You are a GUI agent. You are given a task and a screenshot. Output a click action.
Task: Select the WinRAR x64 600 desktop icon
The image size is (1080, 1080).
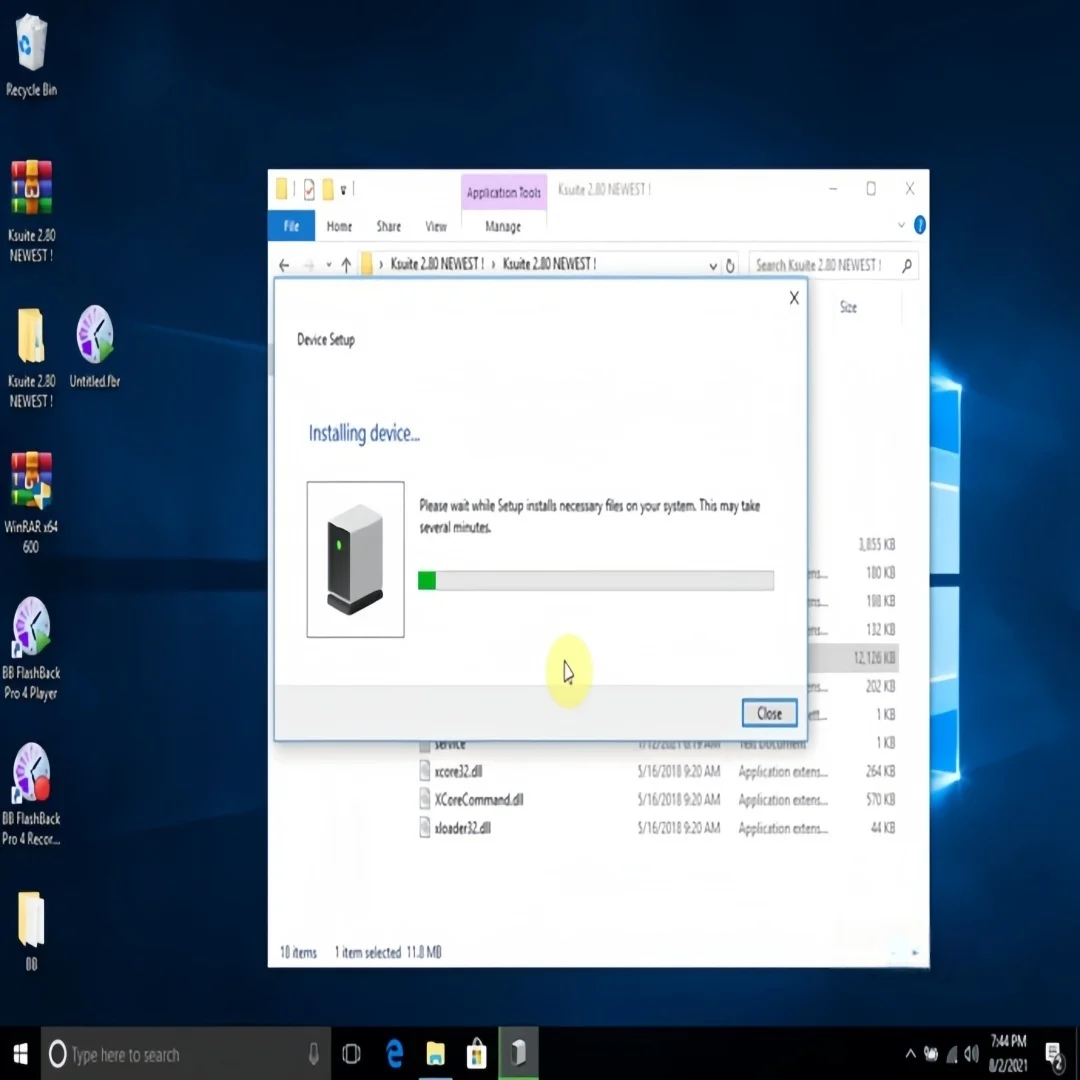click(x=31, y=503)
